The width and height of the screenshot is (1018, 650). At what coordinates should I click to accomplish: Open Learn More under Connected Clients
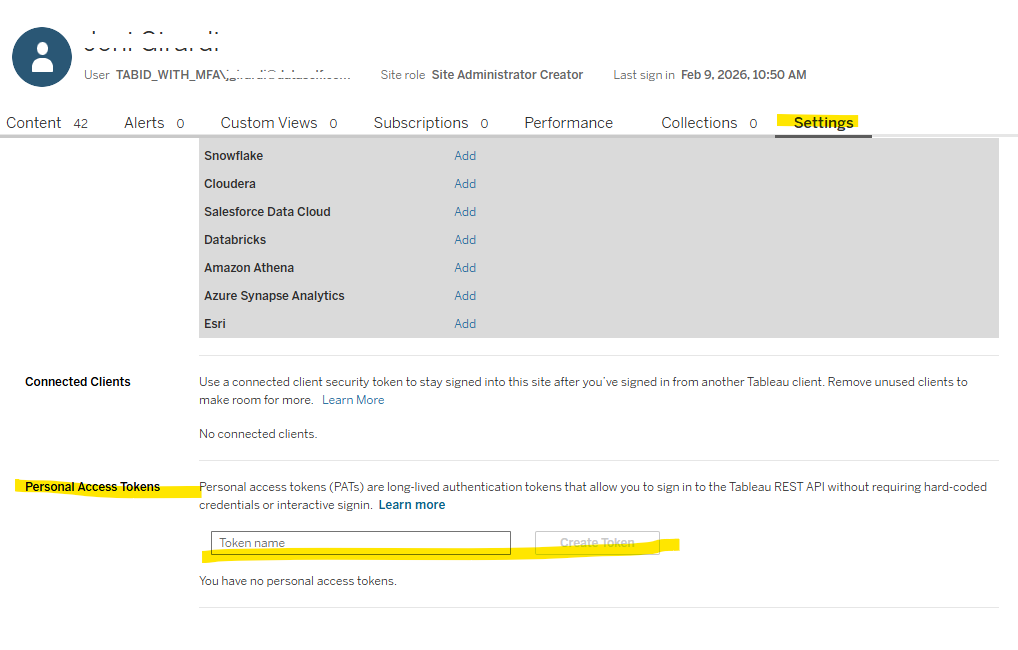click(353, 400)
